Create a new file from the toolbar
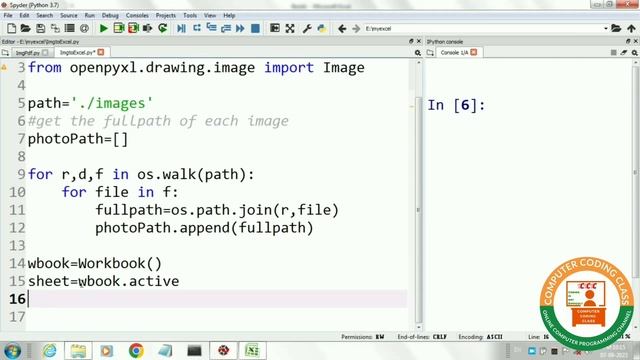This screenshot has width=640, height=360. click(x=11, y=28)
